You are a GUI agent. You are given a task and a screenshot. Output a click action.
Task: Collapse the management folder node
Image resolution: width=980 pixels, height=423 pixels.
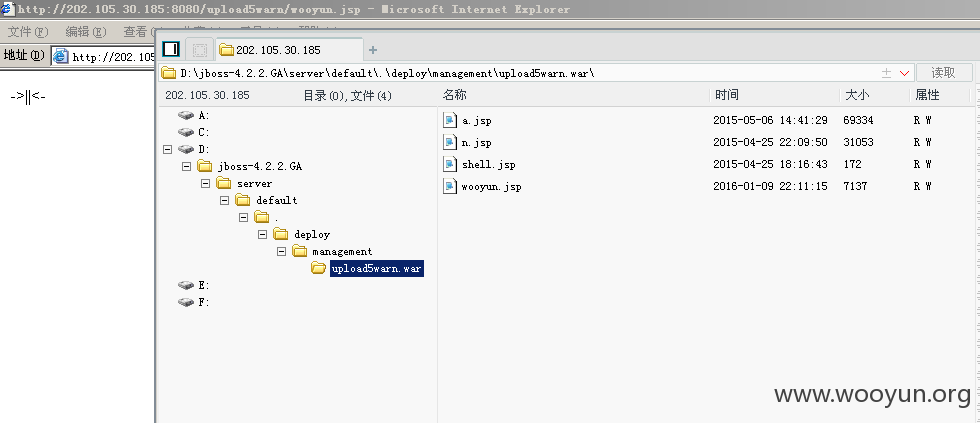pyautogui.click(x=281, y=251)
